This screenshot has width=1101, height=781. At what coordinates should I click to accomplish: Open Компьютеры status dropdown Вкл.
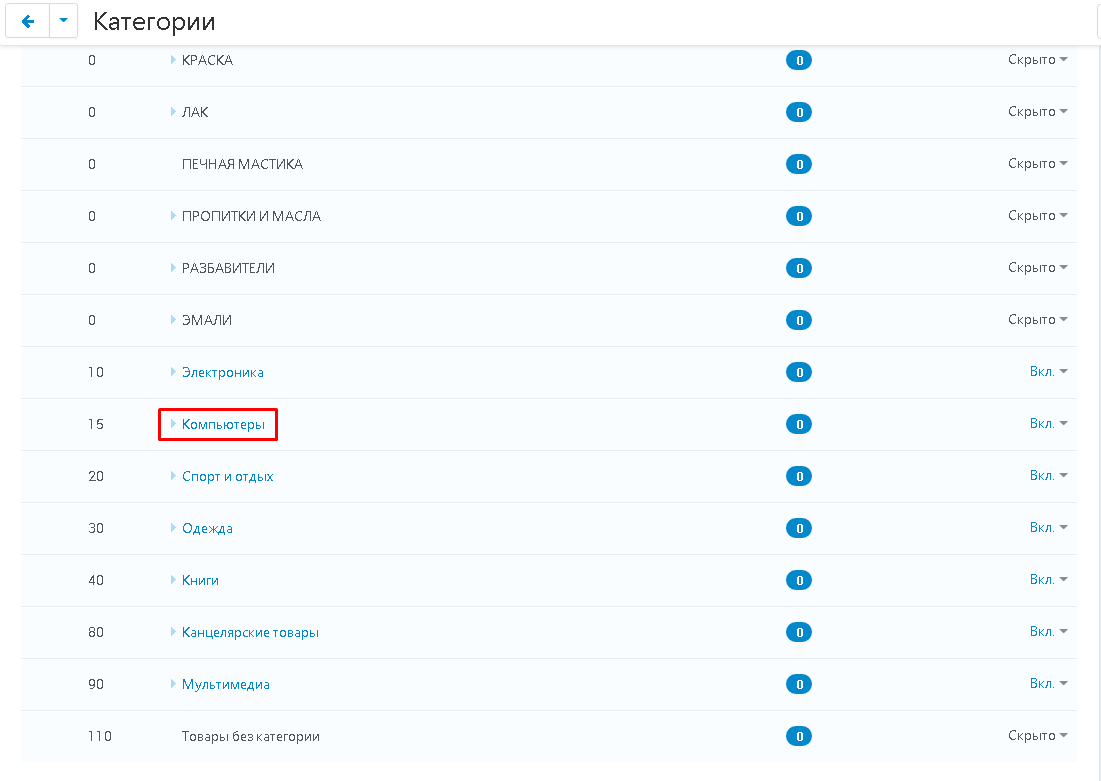click(x=1048, y=424)
